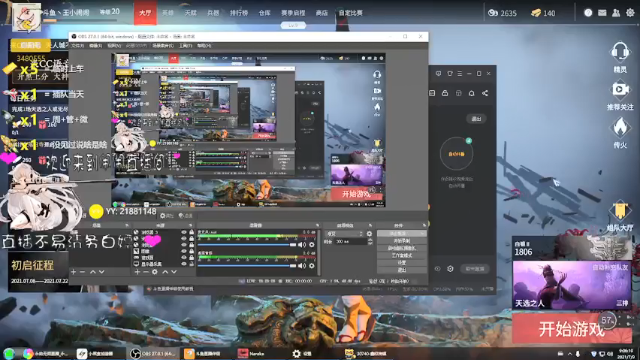The width and height of the screenshot is (640, 360).
Task: Mute the first OBS mixer channel speaker
Action: (302, 244)
